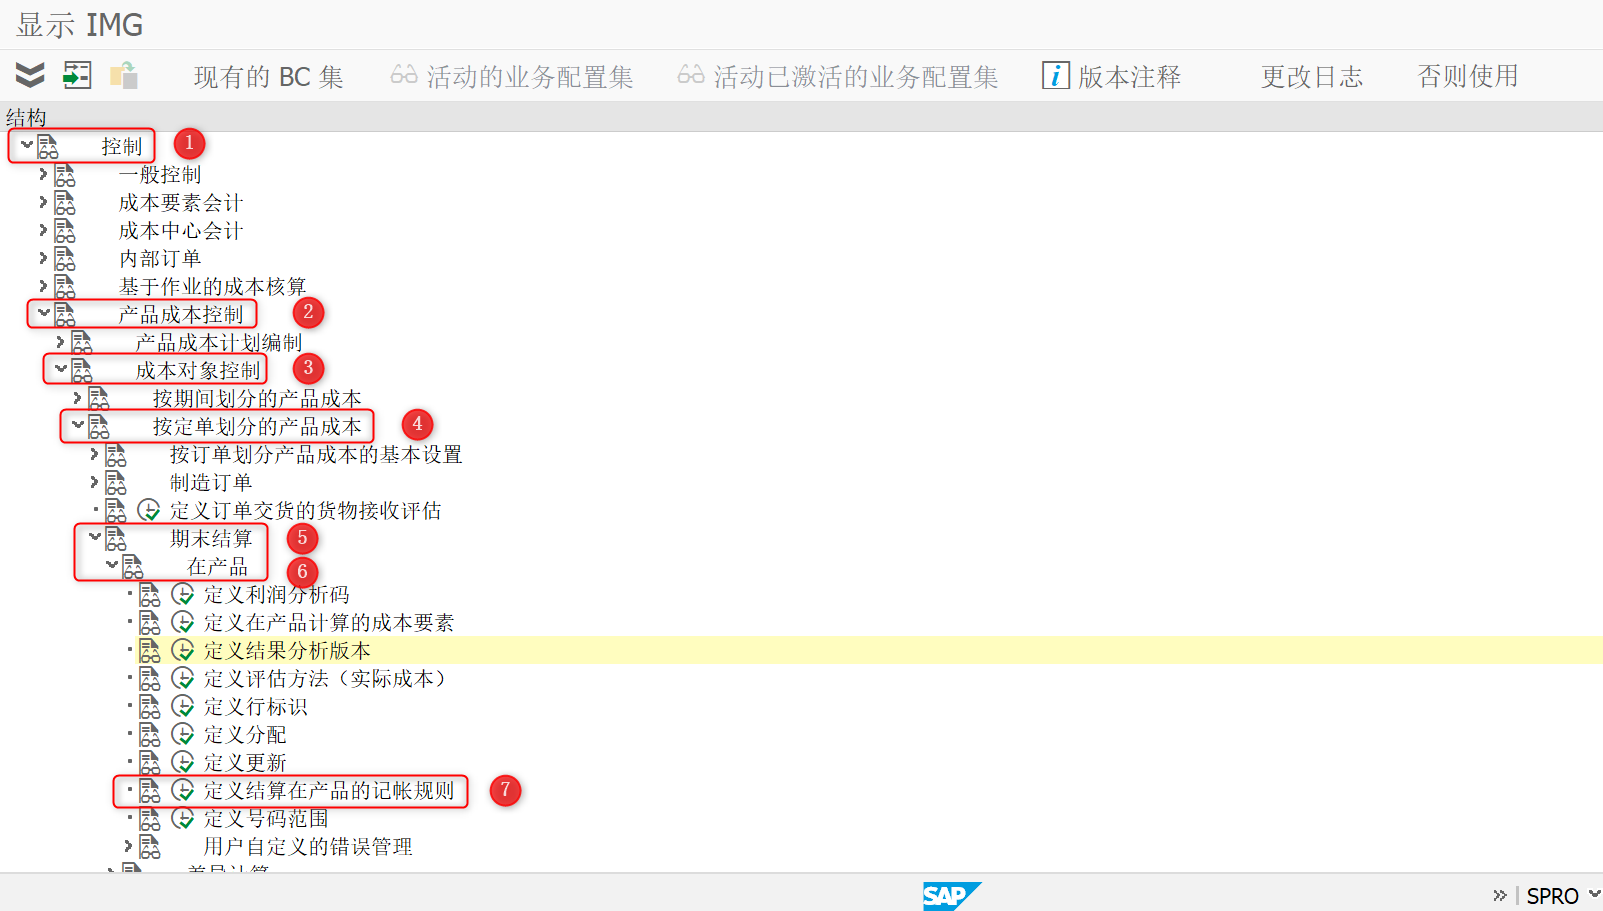Execute 定义订单交货的货物接收评估 activity icon
Viewport: 1603px width, 911px height.
click(x=148, y=511)
